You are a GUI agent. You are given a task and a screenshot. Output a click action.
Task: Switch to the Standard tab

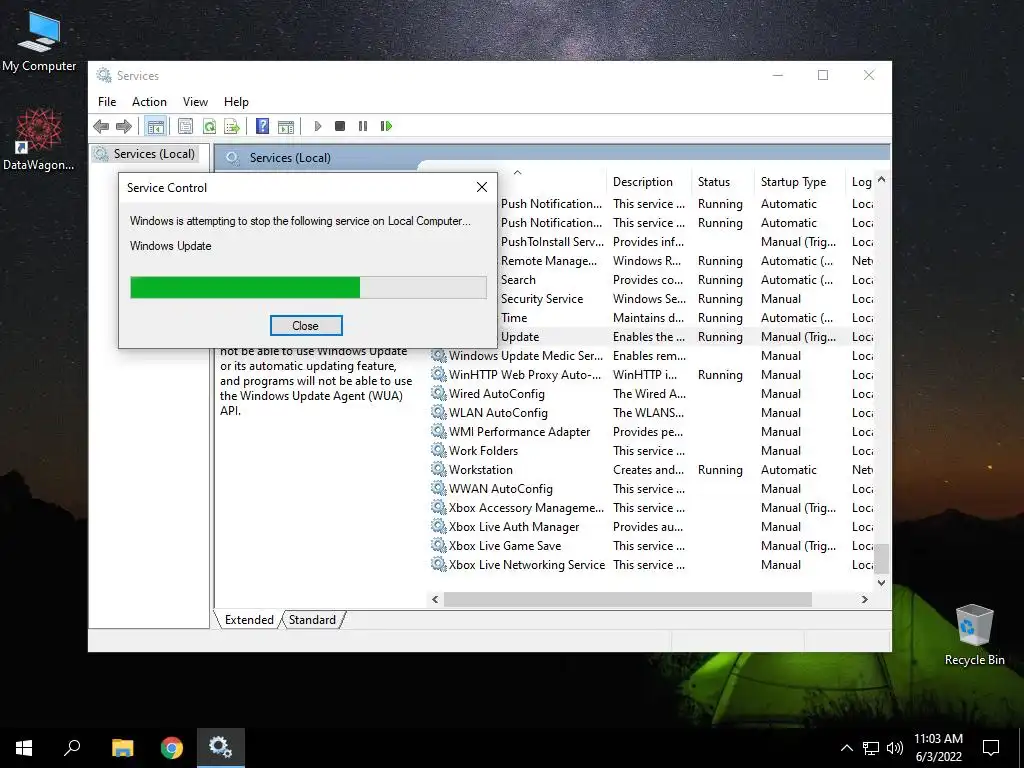pos(312,620)
